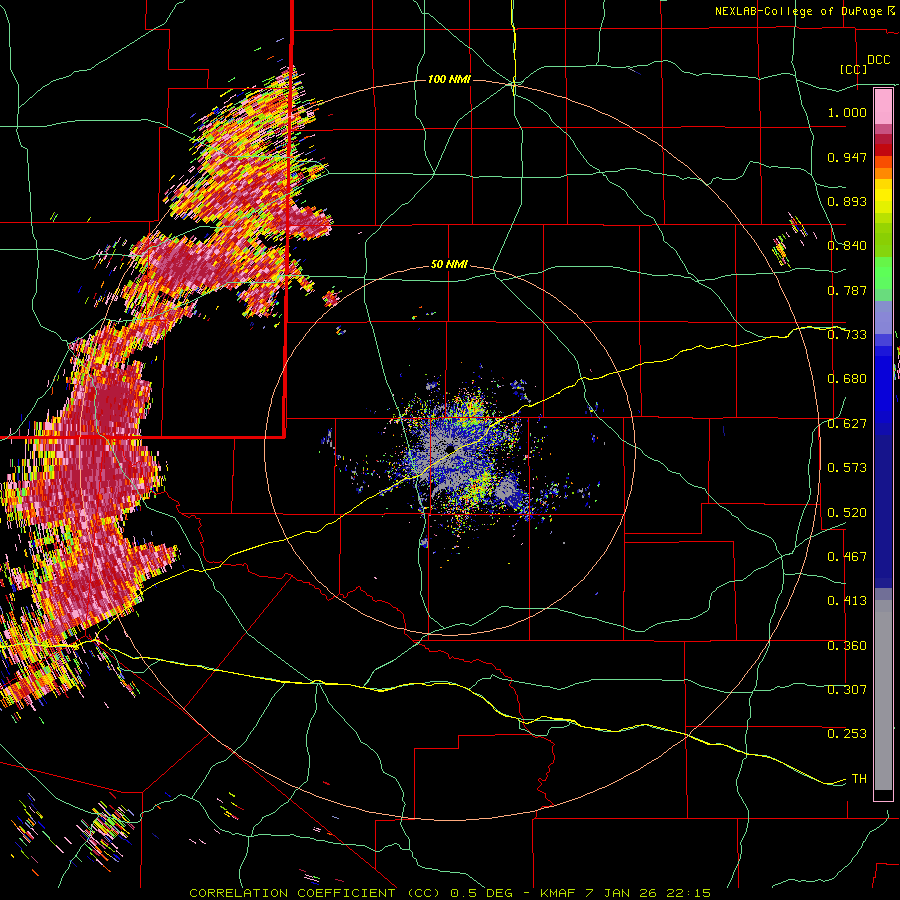The width and height of the screenshot is (900, 900).
Task: Click the pink segment of the color bar
Action: point(883,107)
